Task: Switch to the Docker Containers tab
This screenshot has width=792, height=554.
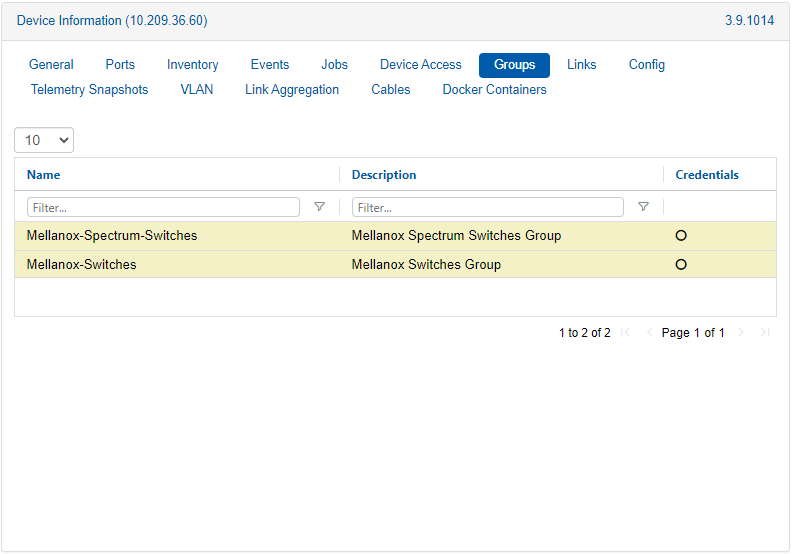Action: (x=494, y=90)
